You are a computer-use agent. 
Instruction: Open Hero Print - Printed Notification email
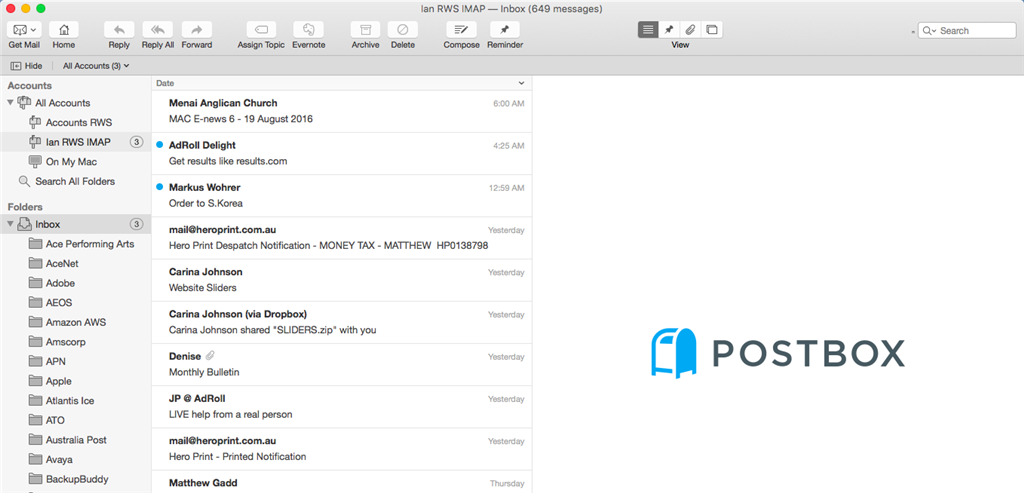(342, 449)
